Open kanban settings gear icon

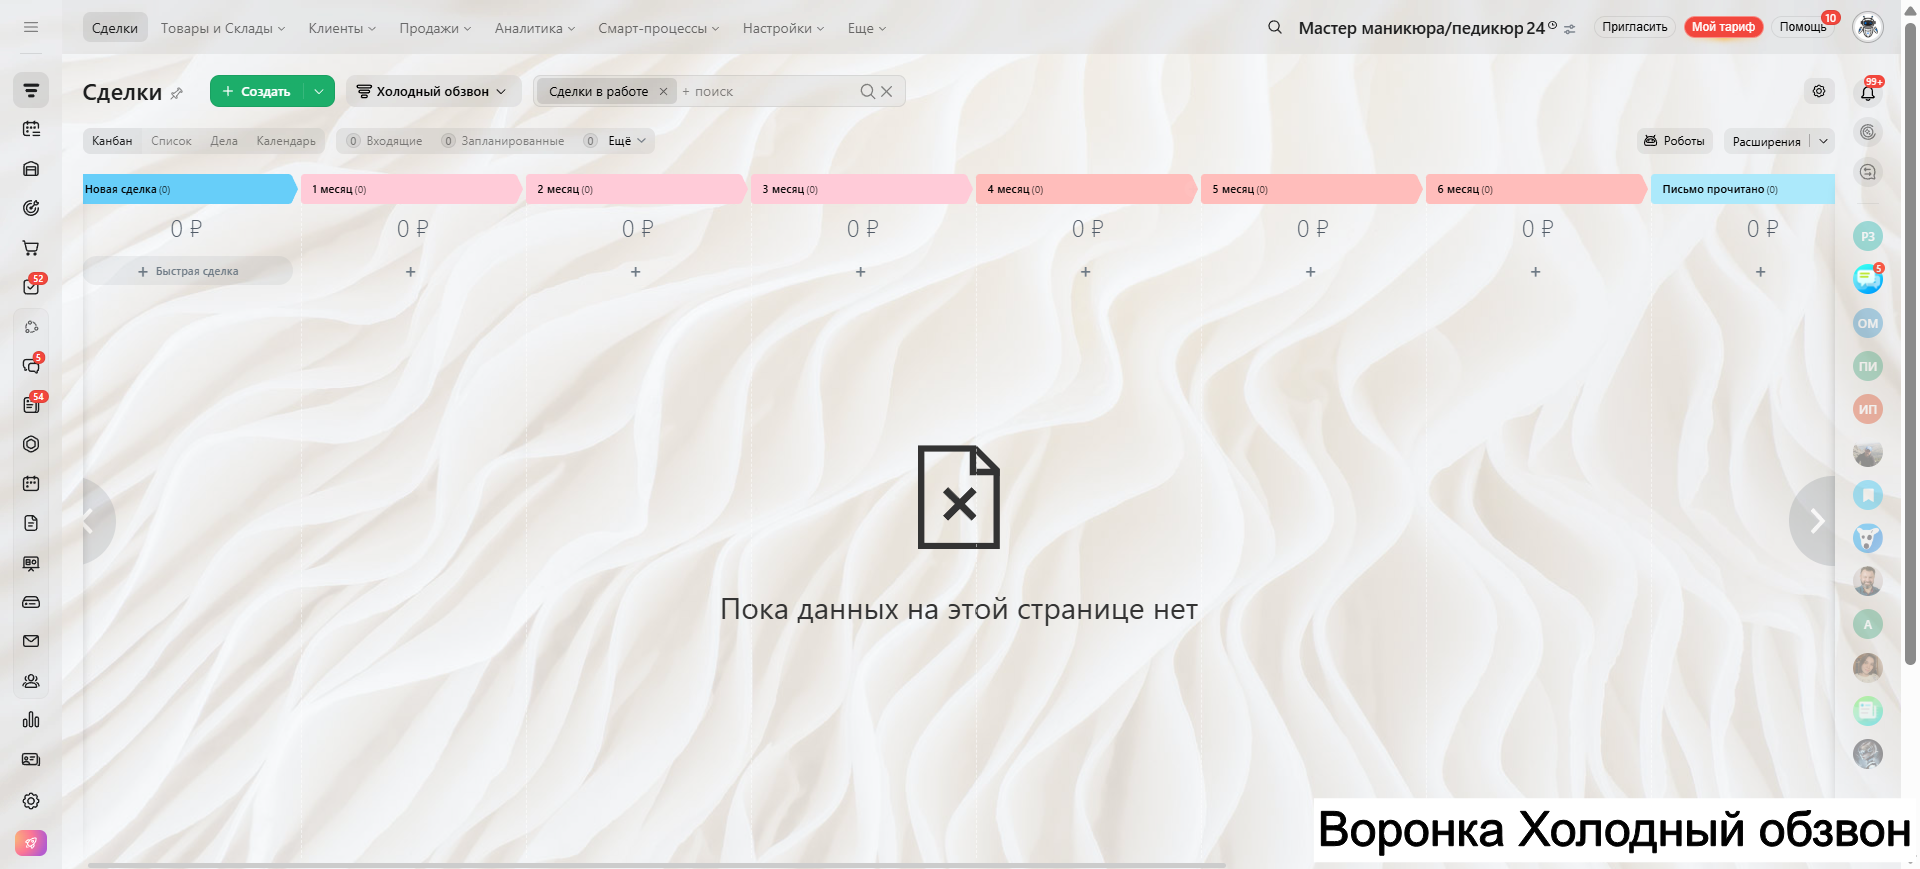1819,91
